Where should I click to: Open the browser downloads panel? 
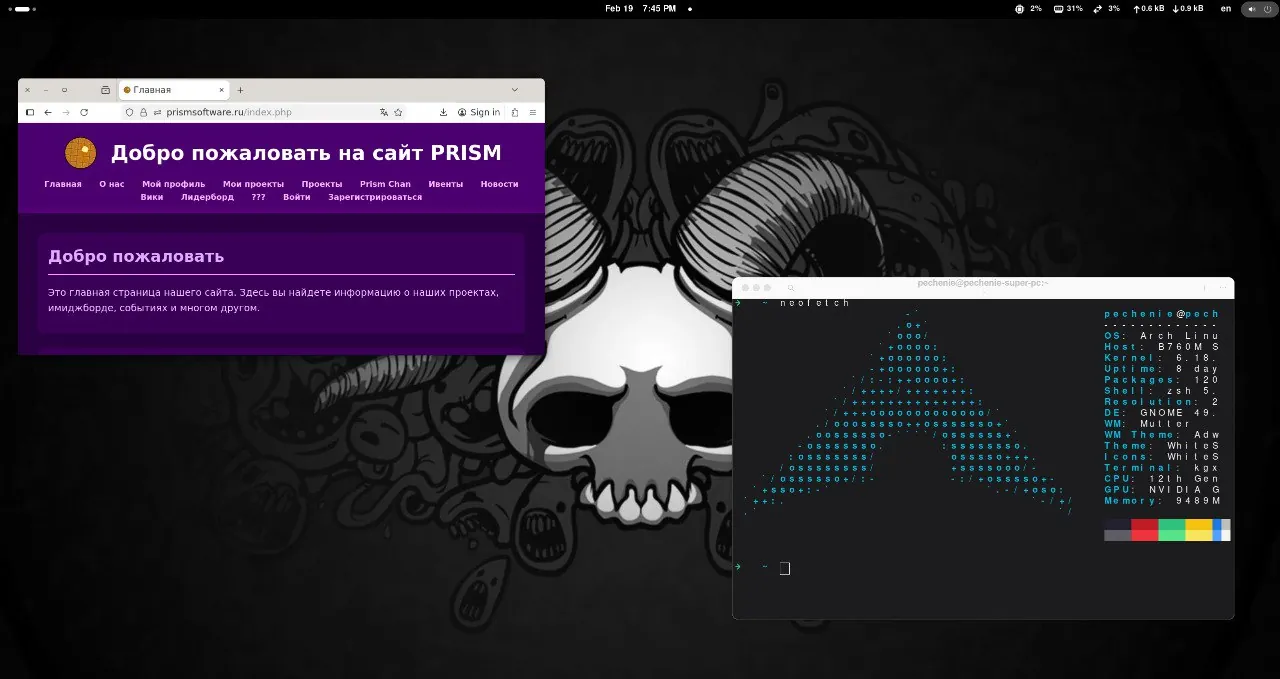[x=443, y=113]
